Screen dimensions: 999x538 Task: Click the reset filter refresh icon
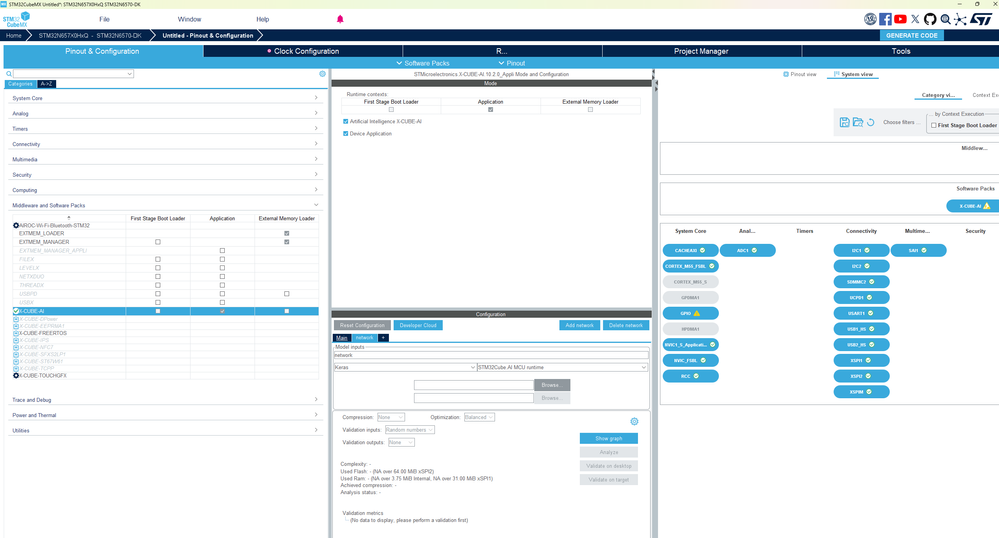point(871,122)
